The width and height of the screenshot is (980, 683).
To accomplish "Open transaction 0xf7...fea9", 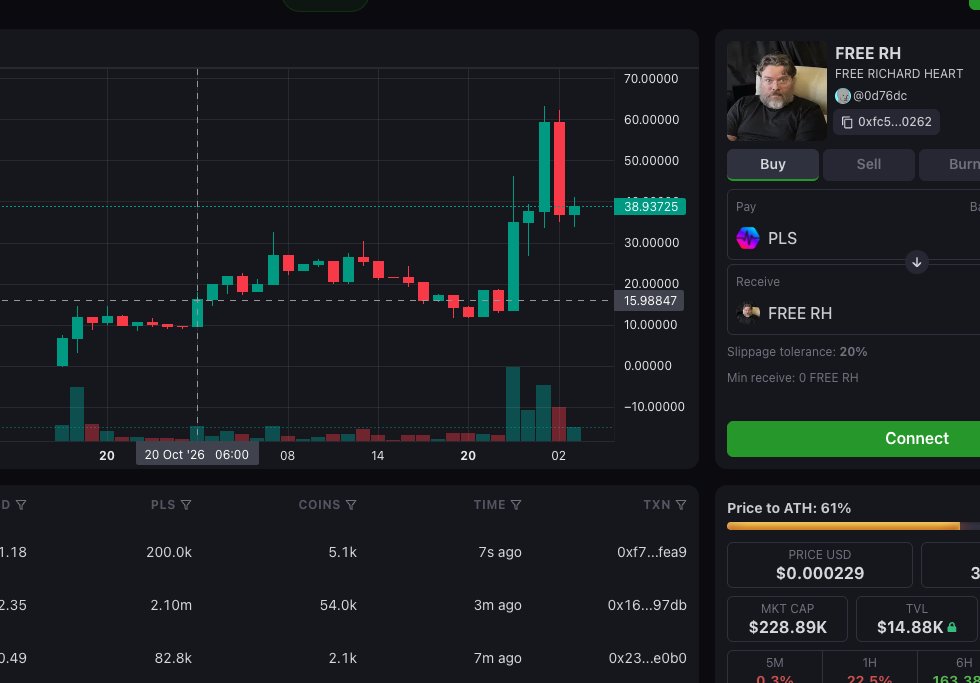I will 652,552.
